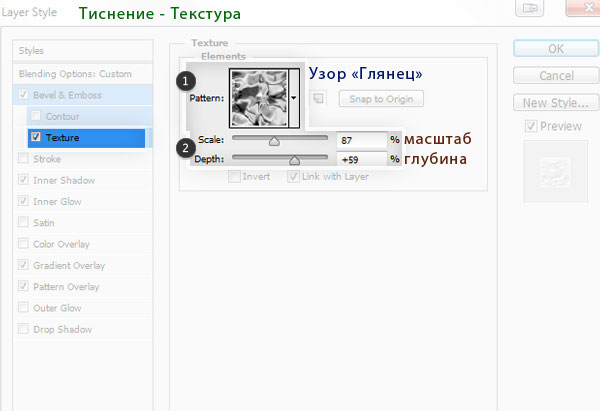This screenshot has height=411, width=600.
Task: Click the Depth slider handle
Action: point(294,160)
